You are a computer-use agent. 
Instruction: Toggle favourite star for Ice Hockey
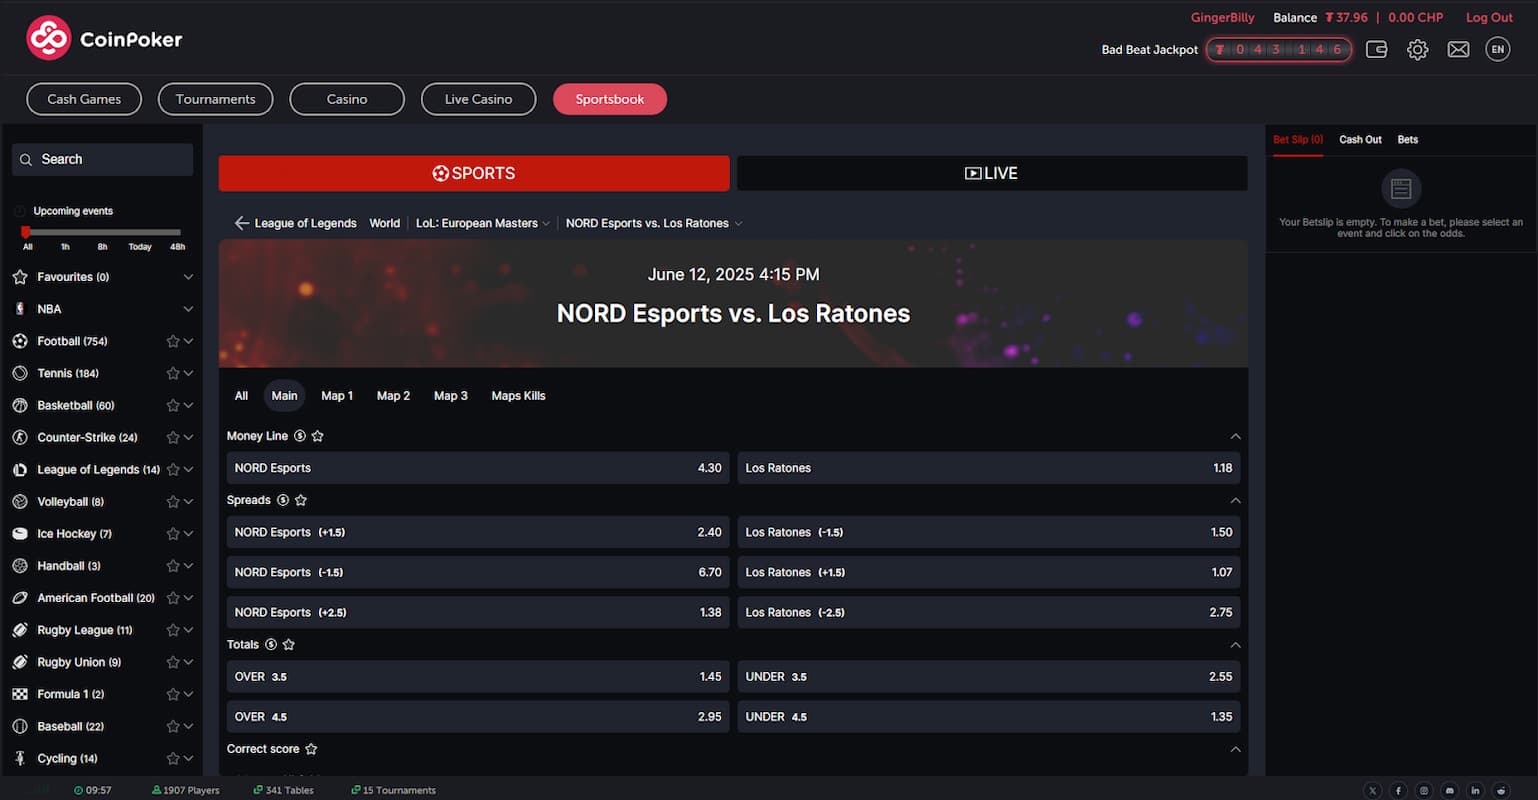pos(172,533)
